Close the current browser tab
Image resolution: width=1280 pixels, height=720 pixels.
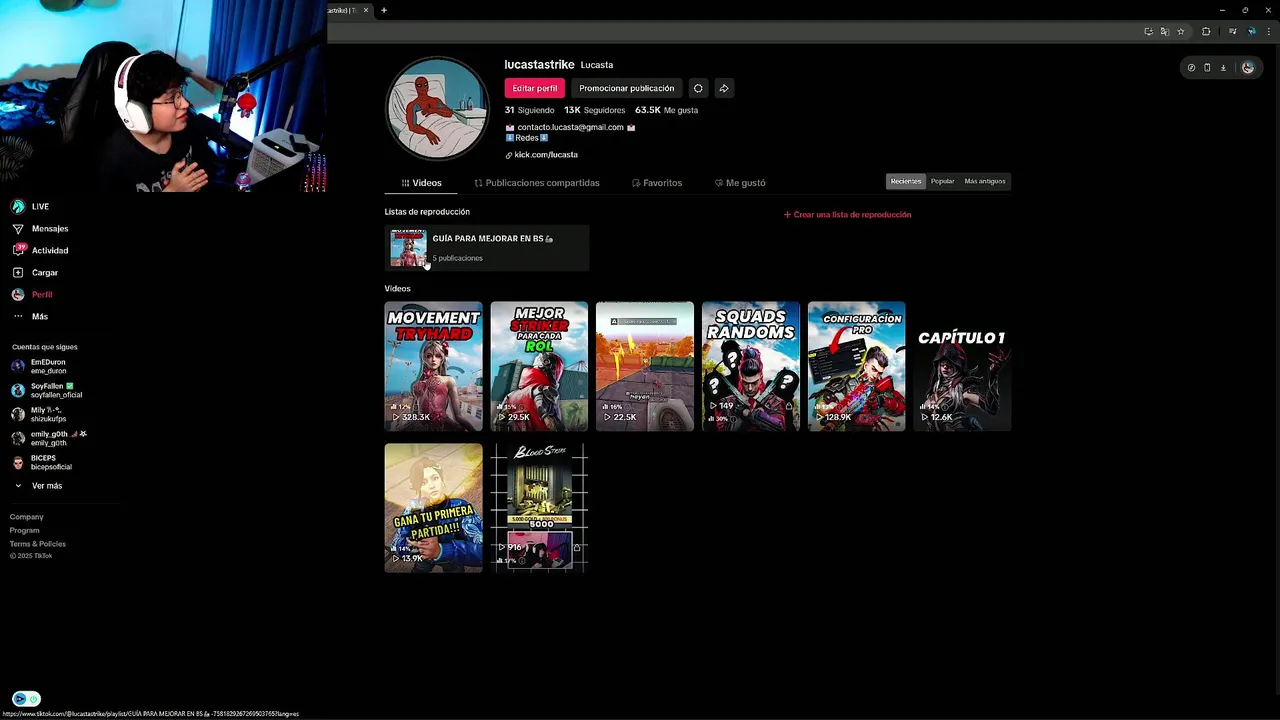366,10
